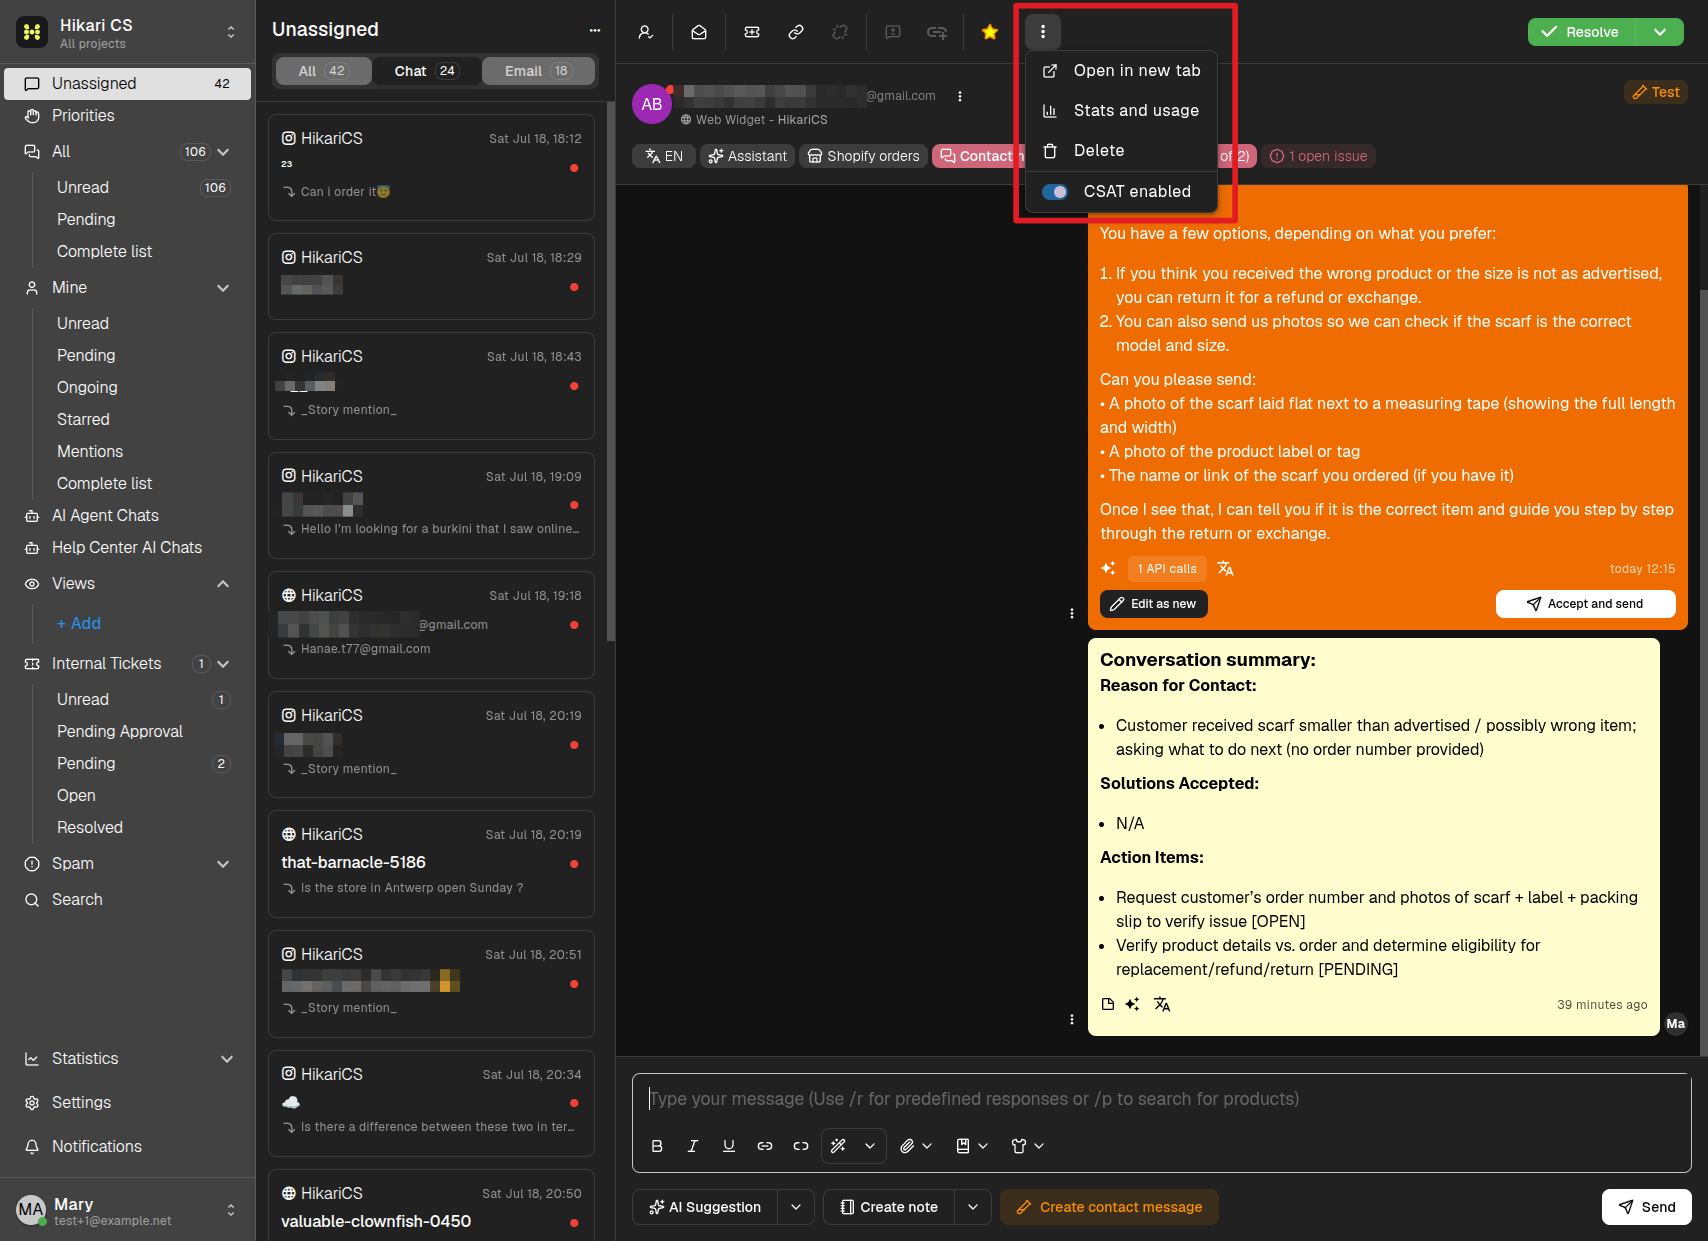Image resolution: width=1708 pixels, height=1241 pixels.
Task: Click the Hikari CS logo icon
Action: point(32,32)
